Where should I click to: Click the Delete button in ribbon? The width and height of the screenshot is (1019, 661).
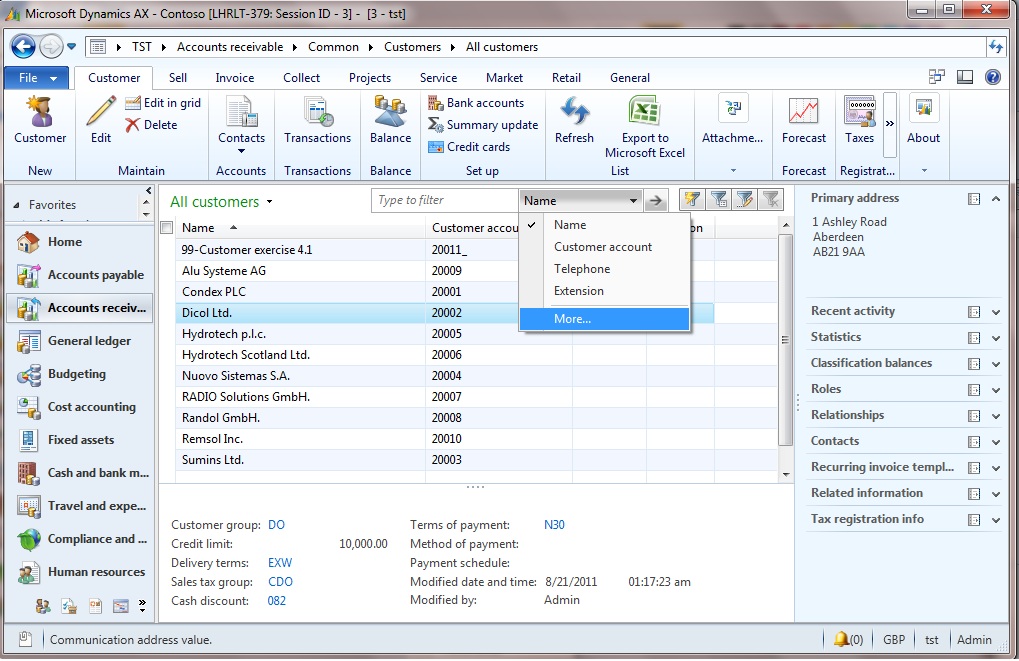[x=151, y=125]
